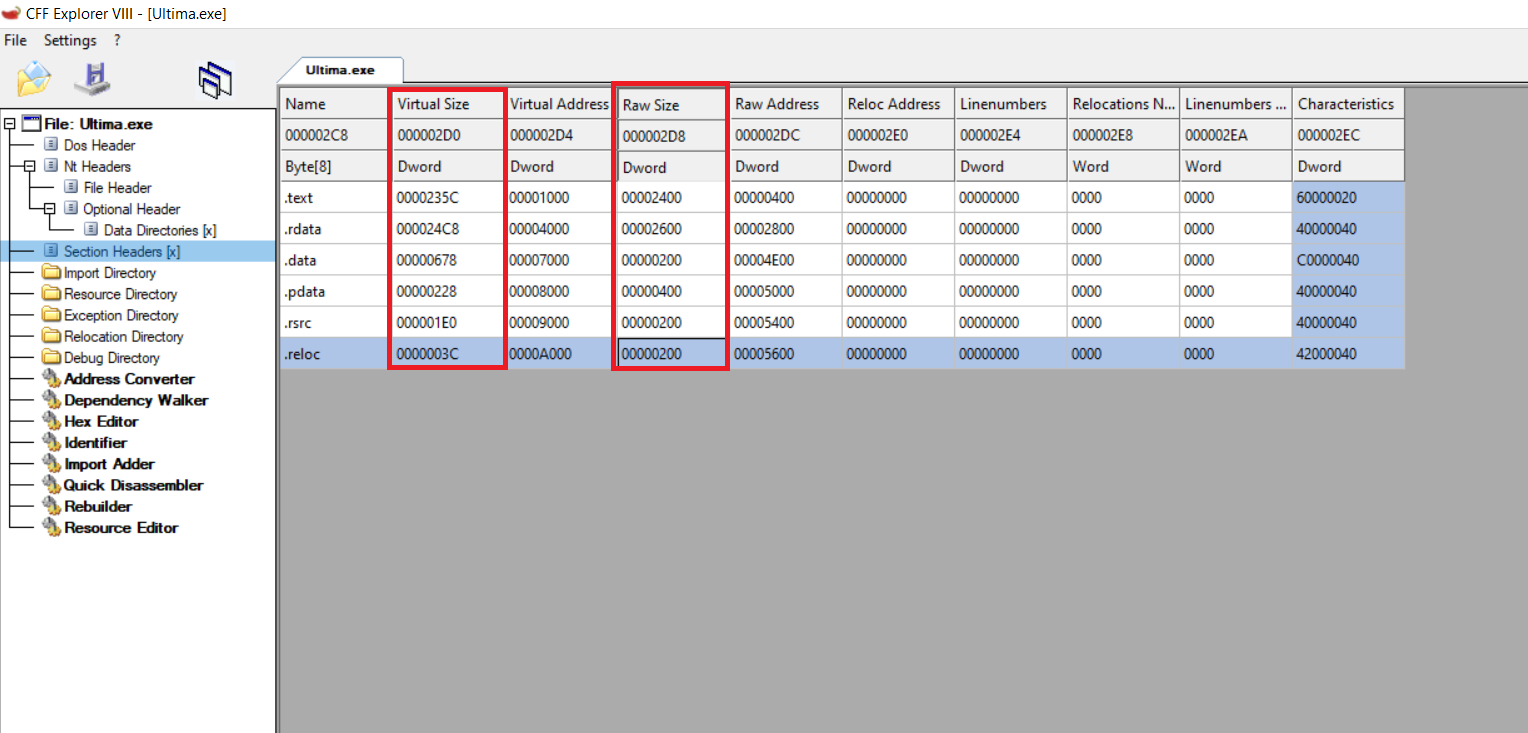This screenshot has height=733, width=1528.
Task: Click the File: Ultima.exe root icon
Action: [x=31, y=124]
